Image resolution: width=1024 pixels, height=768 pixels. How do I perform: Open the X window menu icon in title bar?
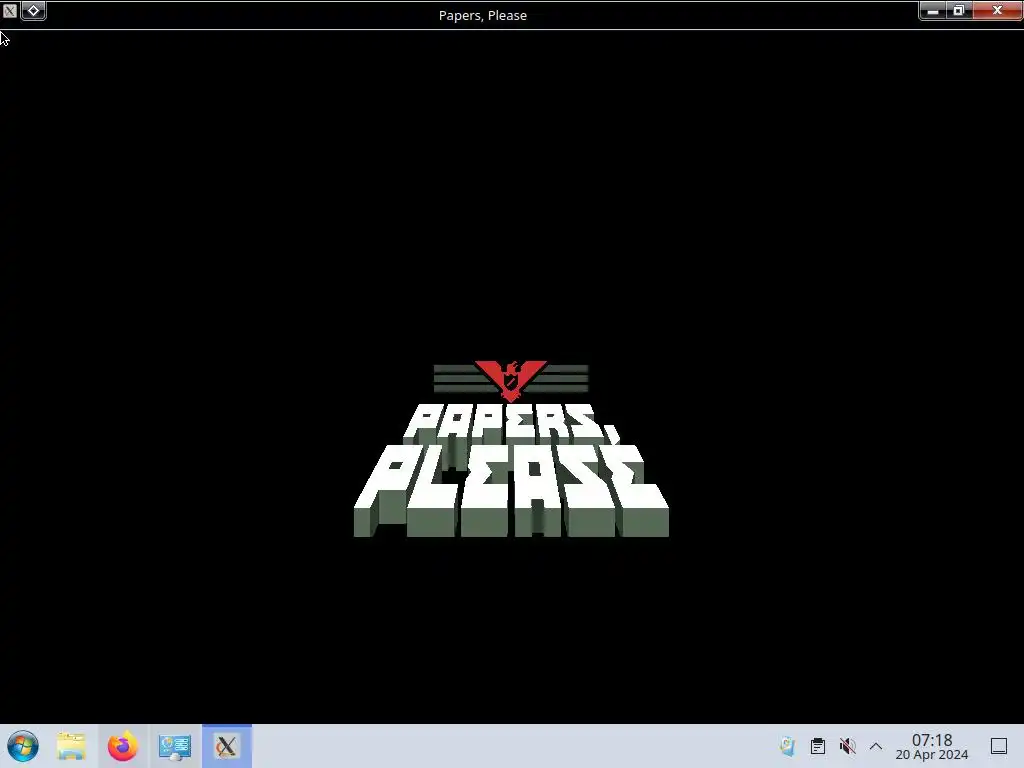[10, 10]
